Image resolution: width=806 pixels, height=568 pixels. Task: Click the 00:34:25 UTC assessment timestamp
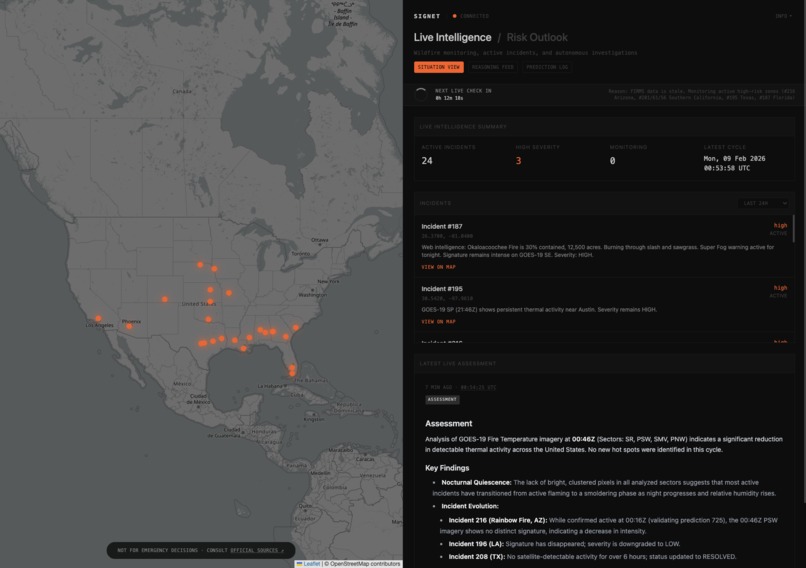click(478, 388)
